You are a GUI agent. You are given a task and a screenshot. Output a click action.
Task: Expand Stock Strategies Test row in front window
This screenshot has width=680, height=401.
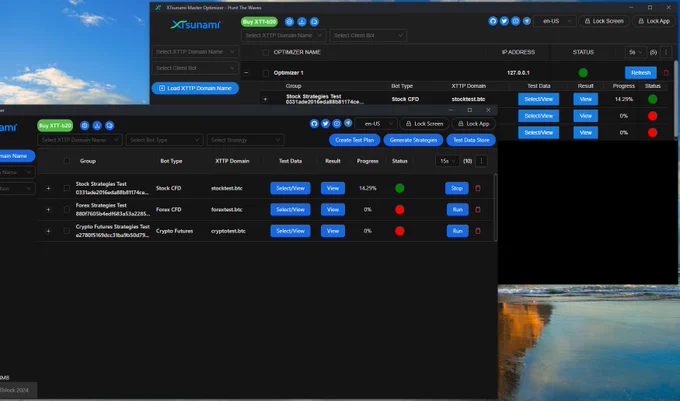click(48, 188)
